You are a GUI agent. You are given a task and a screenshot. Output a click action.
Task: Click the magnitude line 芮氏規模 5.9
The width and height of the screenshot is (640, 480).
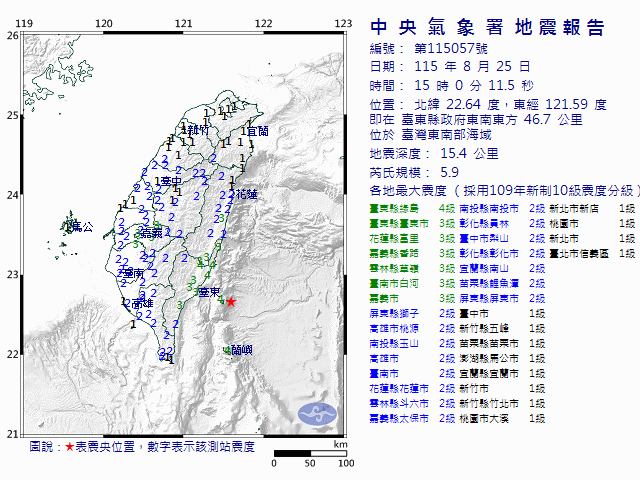(x=414, y=172)
